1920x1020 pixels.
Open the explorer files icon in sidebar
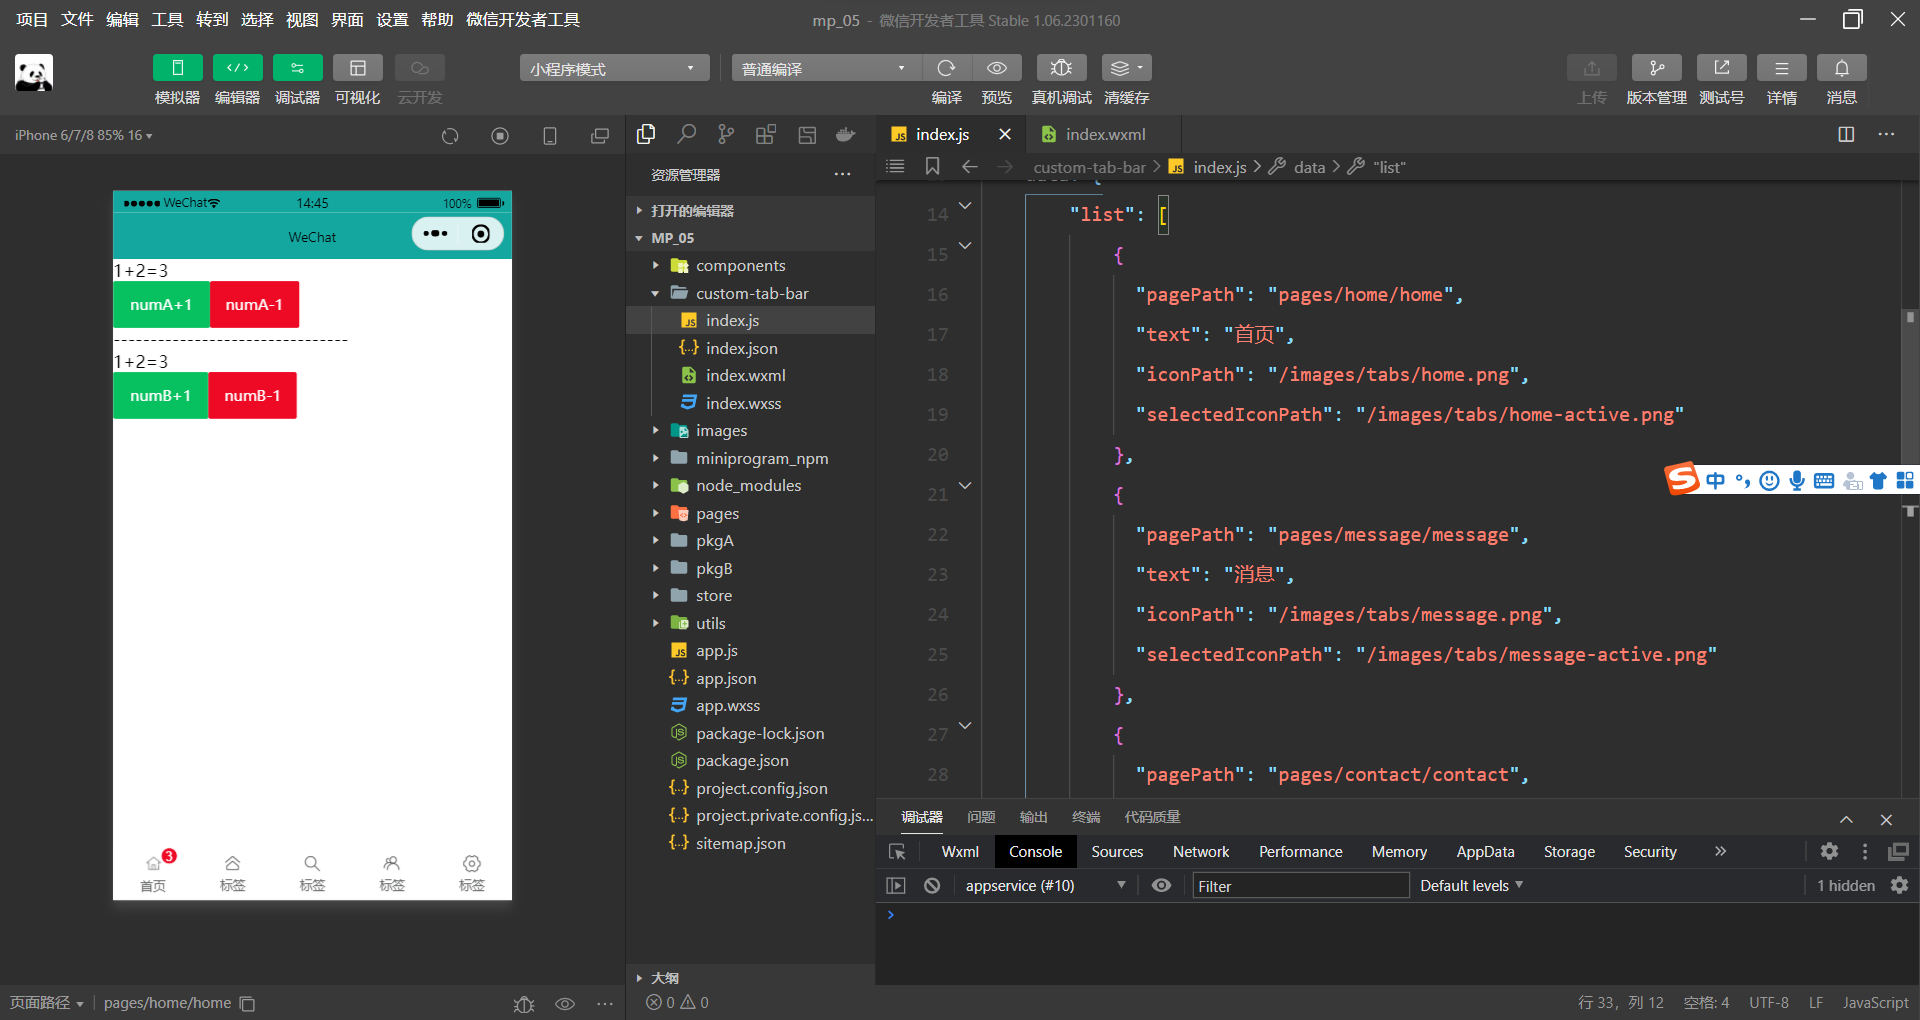coord(646,134)
